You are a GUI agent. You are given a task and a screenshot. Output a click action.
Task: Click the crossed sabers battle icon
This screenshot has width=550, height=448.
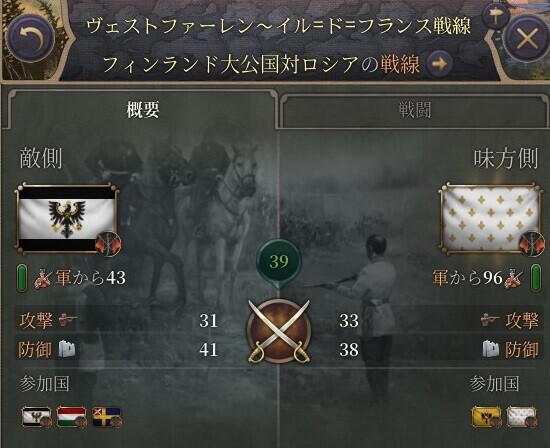(279, 332)
